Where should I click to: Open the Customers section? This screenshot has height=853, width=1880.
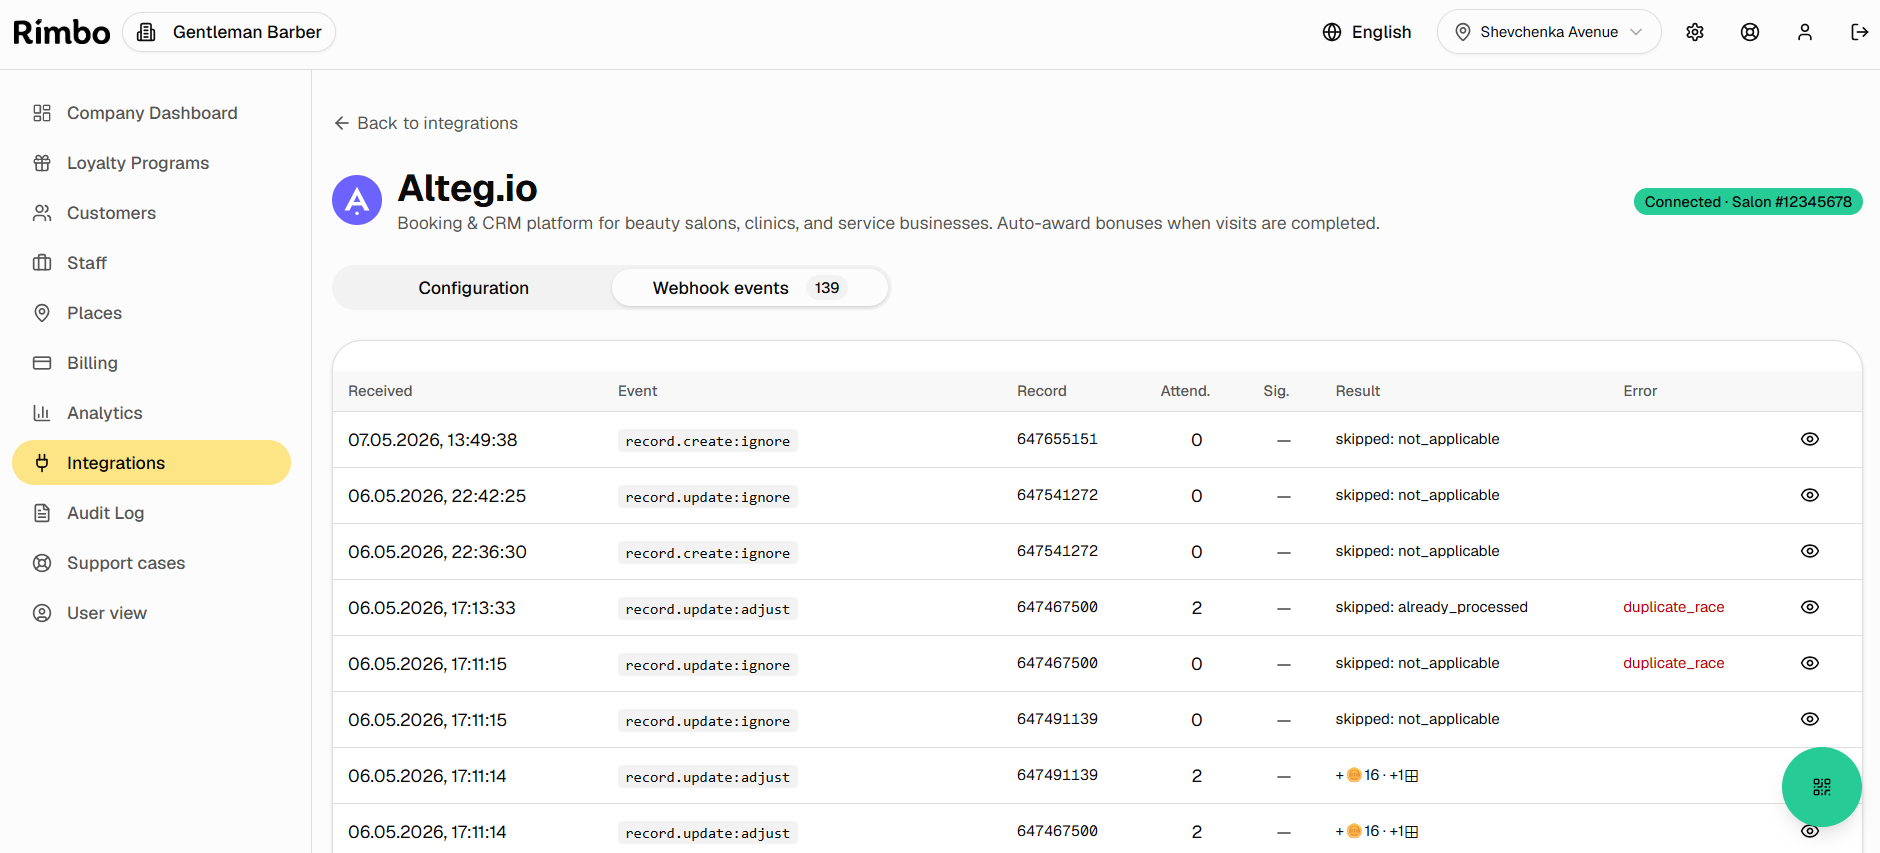pos(152,213)
